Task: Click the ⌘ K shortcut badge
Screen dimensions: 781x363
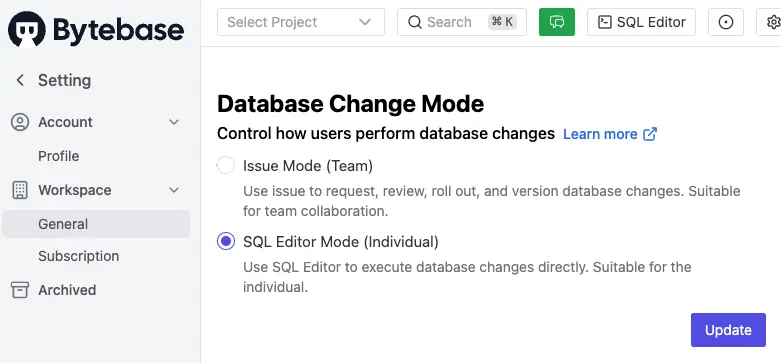Action: (x=502, y=22)
